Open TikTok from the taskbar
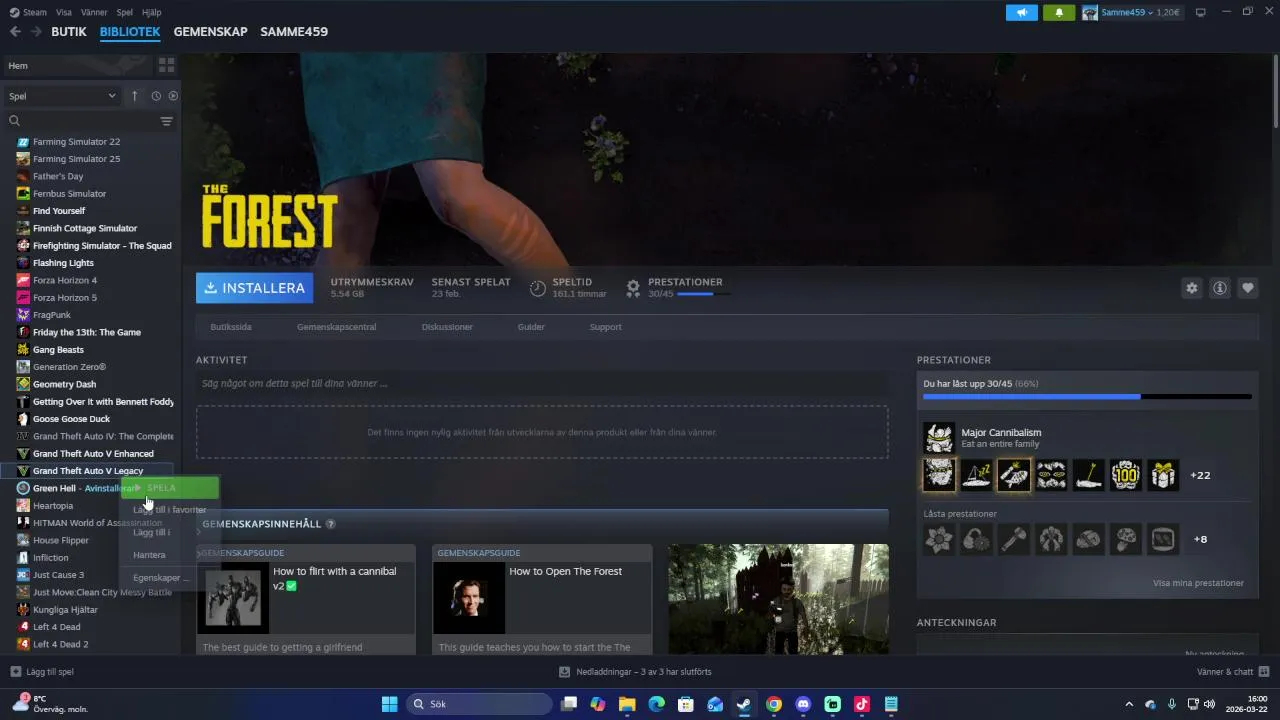 (x=862, y=704)
